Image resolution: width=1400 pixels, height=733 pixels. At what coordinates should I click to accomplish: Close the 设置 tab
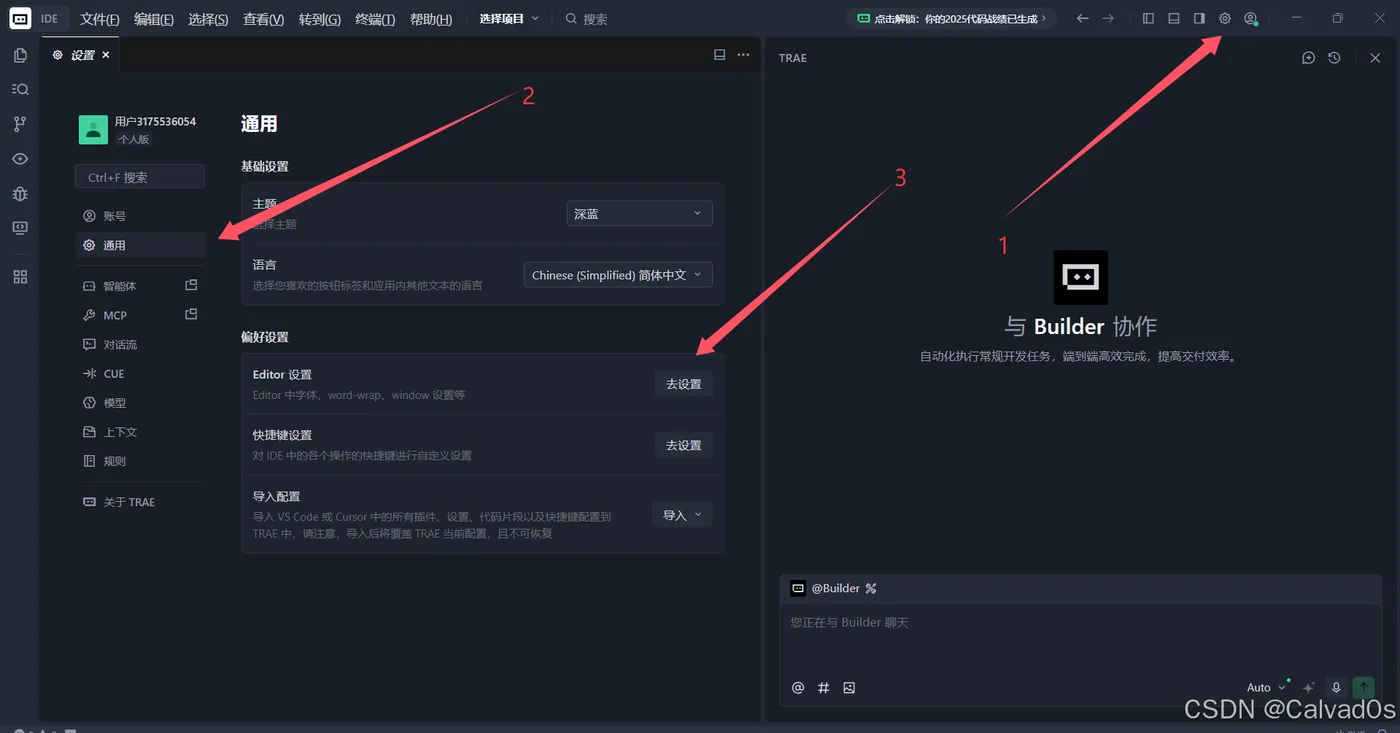pyautogui.click(x=106, y=55)
